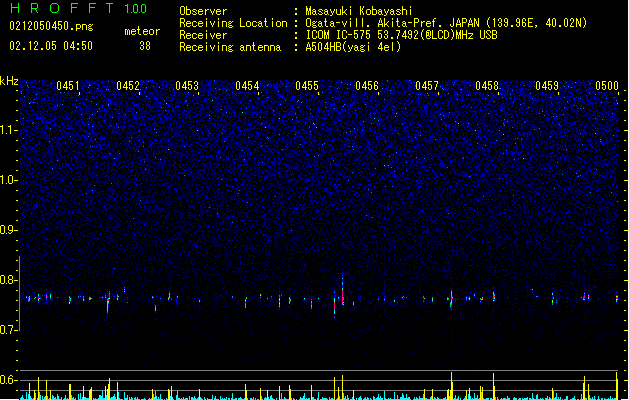Click the 0451 time marker
The height and width of the screenshot is (400, 629).
coord(68,85)
